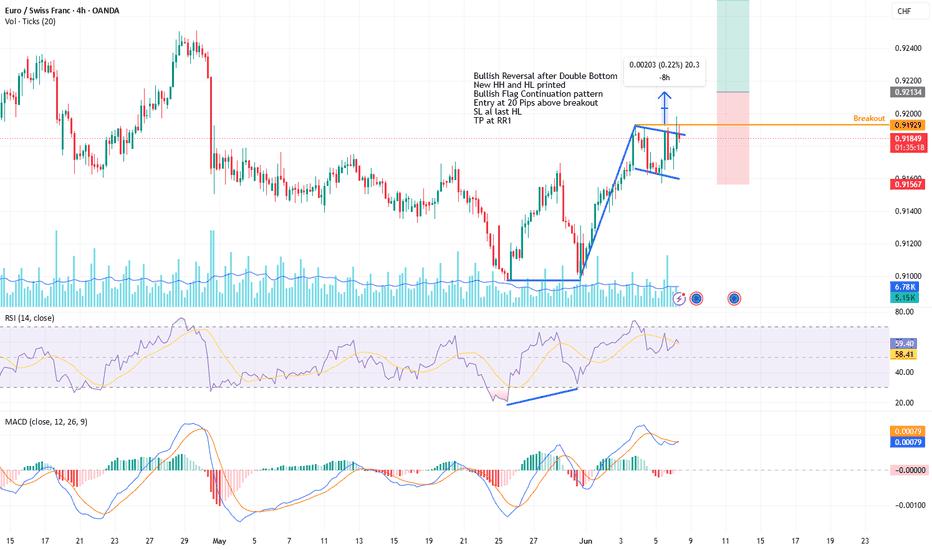Click the orange Breakout label
This screenshot has width=932, height=550.
pyautogui.click(x=869, y=118)
